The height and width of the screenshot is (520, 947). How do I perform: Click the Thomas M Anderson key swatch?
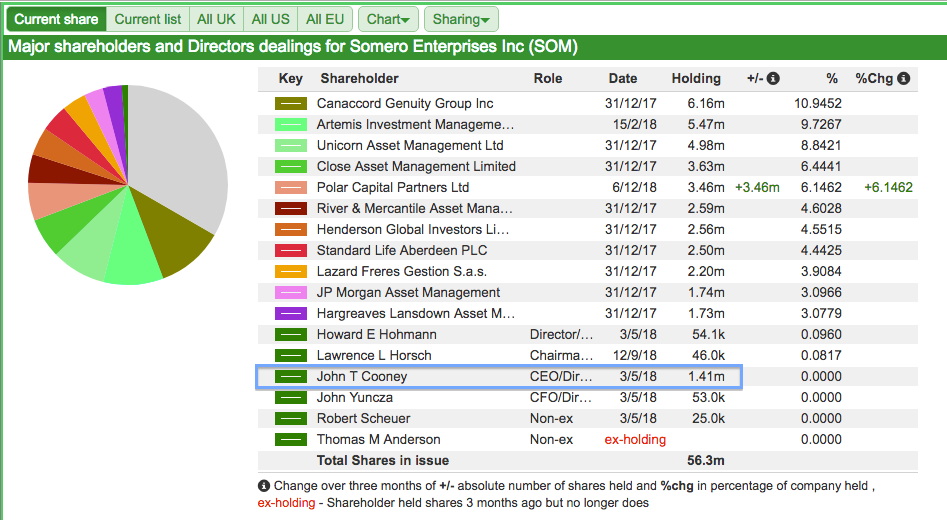point(291,440)
